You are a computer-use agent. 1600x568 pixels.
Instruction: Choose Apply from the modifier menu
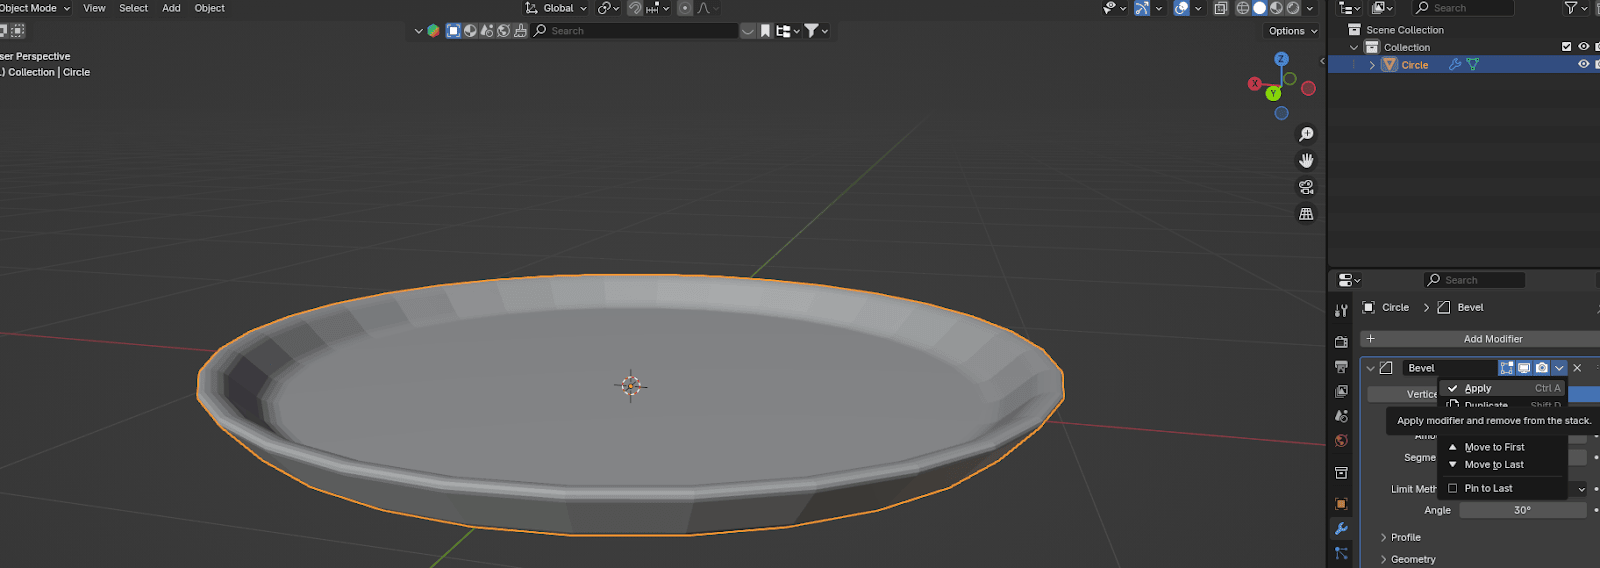point(1478,389)
